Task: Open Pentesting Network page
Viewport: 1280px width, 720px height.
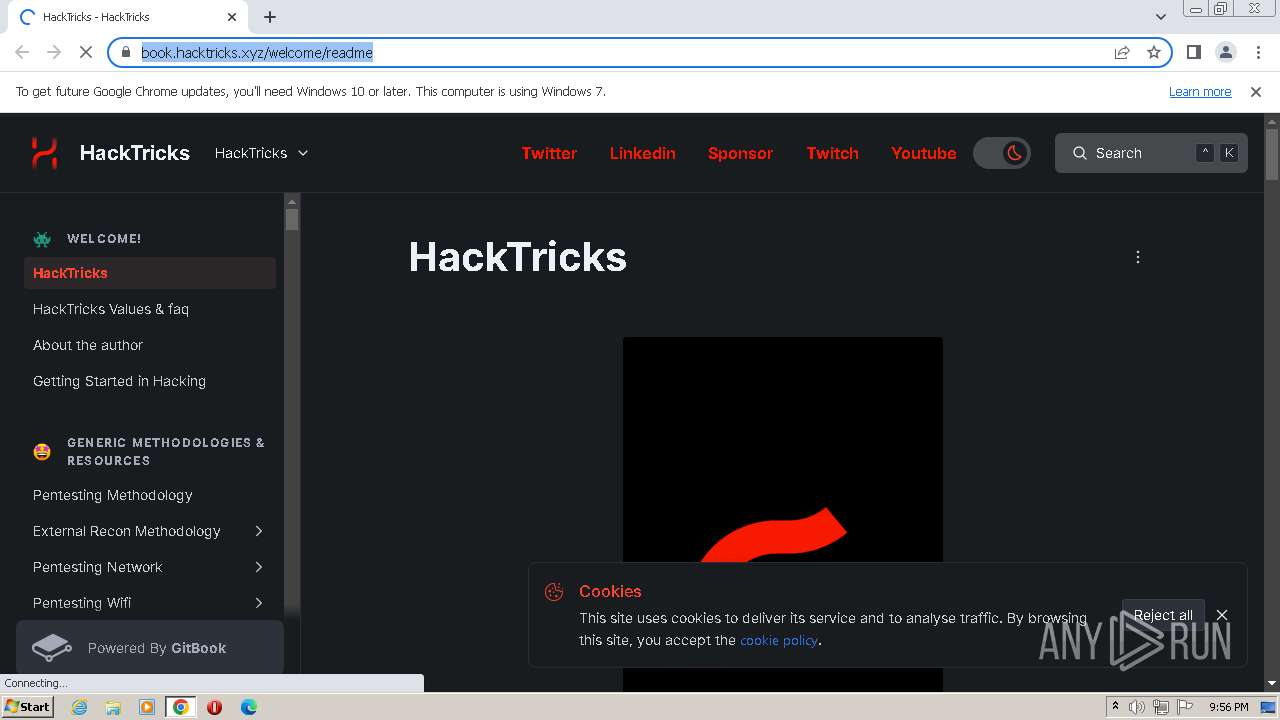Action: coord(97,567)
